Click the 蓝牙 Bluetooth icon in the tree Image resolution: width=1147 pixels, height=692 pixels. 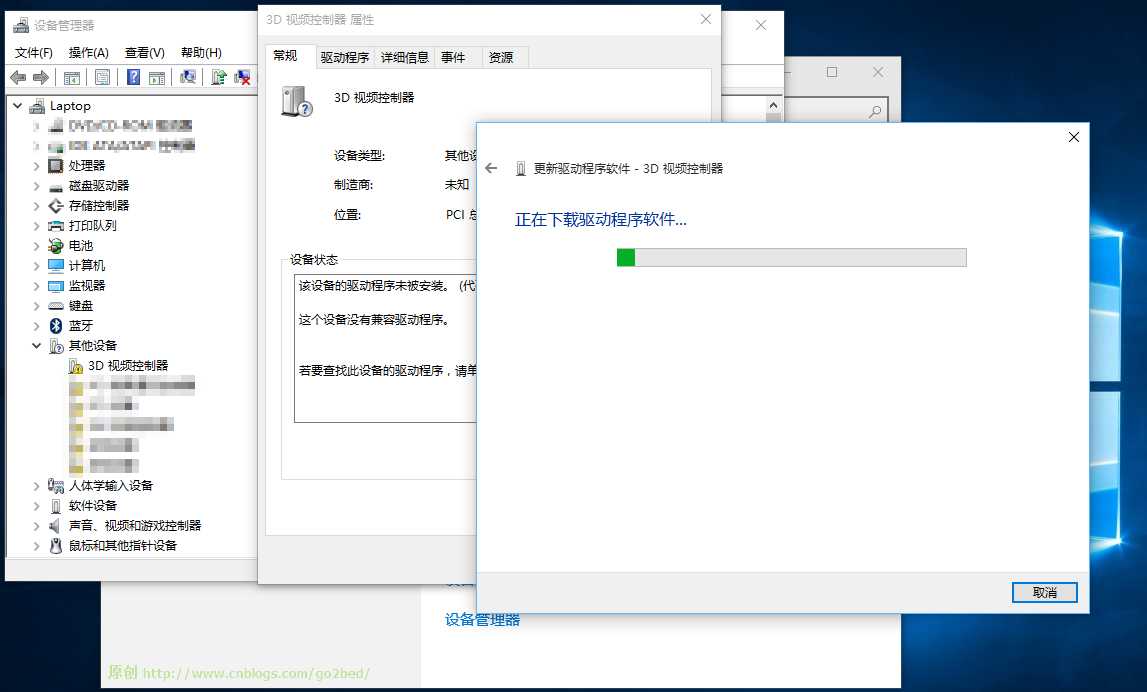tap(56, 326)
